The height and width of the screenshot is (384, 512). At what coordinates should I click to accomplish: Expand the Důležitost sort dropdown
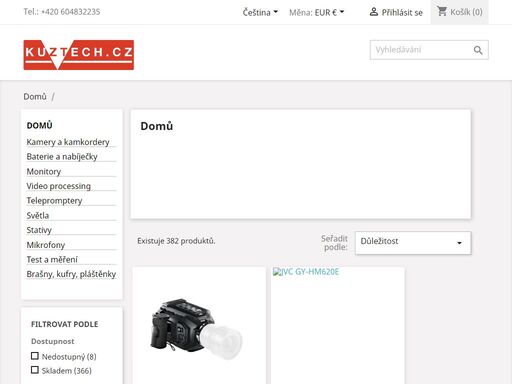[x=413, y=243]
